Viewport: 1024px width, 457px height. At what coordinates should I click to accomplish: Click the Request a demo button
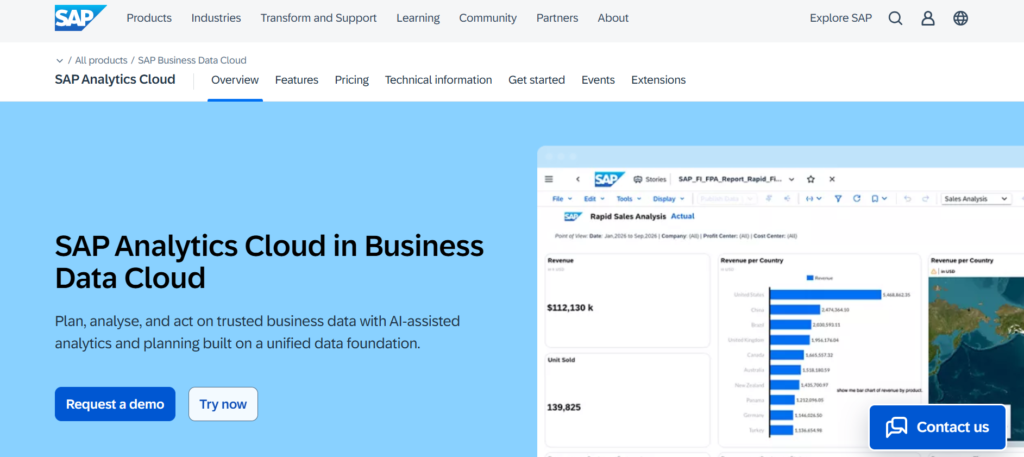click(115, 404)
